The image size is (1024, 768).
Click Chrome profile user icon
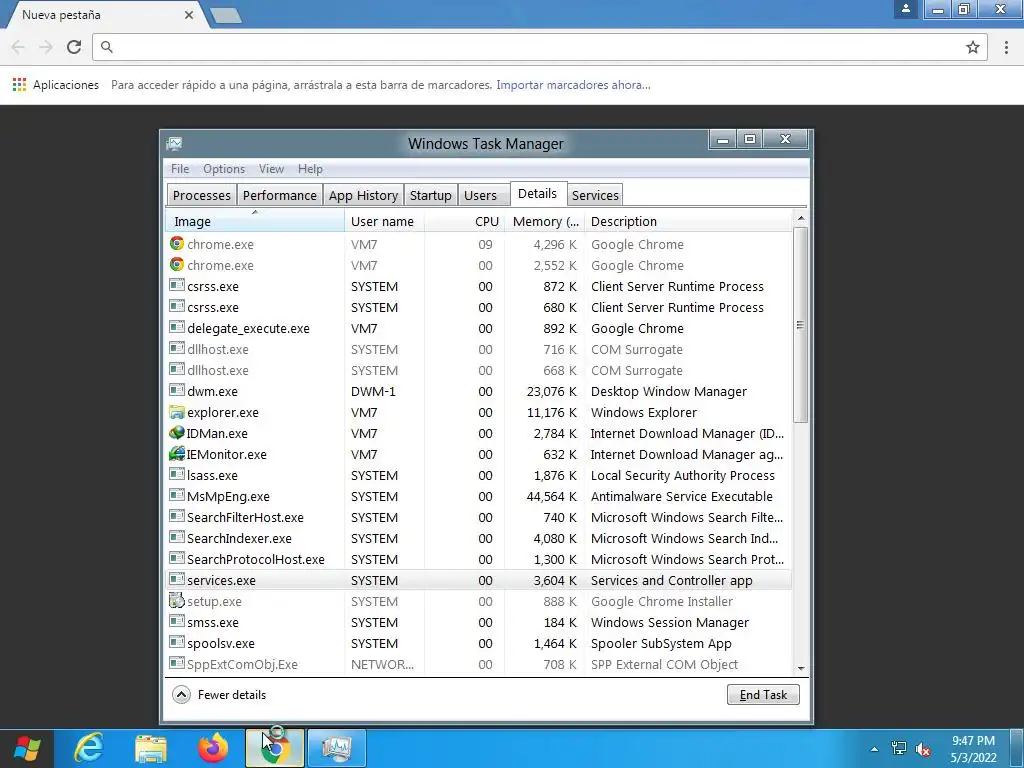tap(906, 9)
